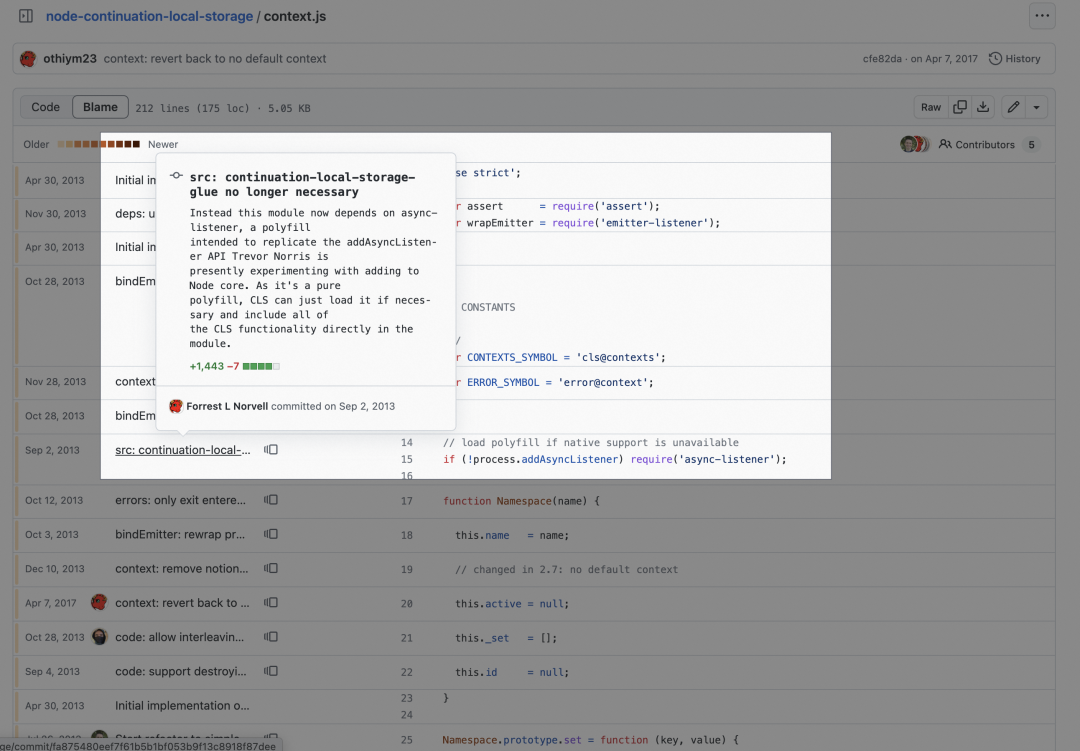The width and height of the screenshot is (1080, 751).
Task: Click the Older-Newer age color scale
Action: 98,144
